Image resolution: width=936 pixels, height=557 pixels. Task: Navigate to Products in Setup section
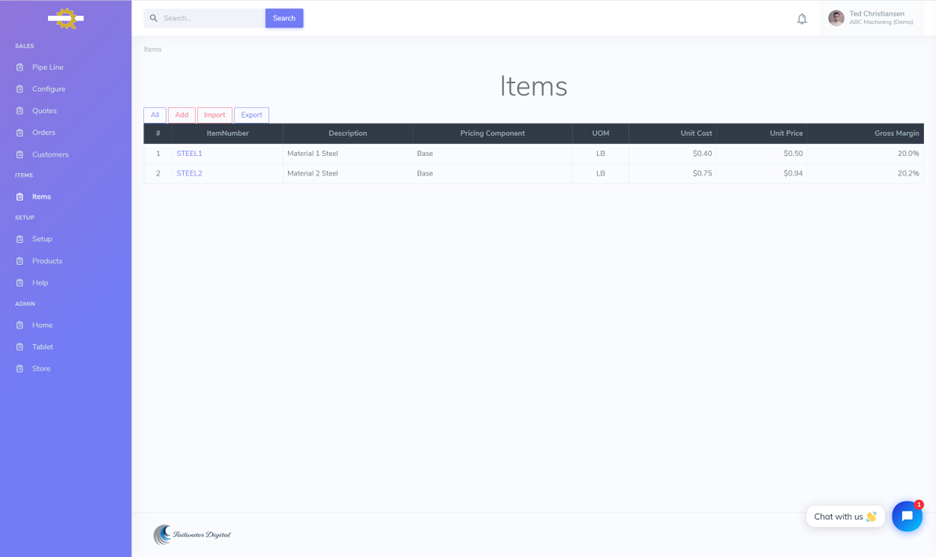click(47, 261)
